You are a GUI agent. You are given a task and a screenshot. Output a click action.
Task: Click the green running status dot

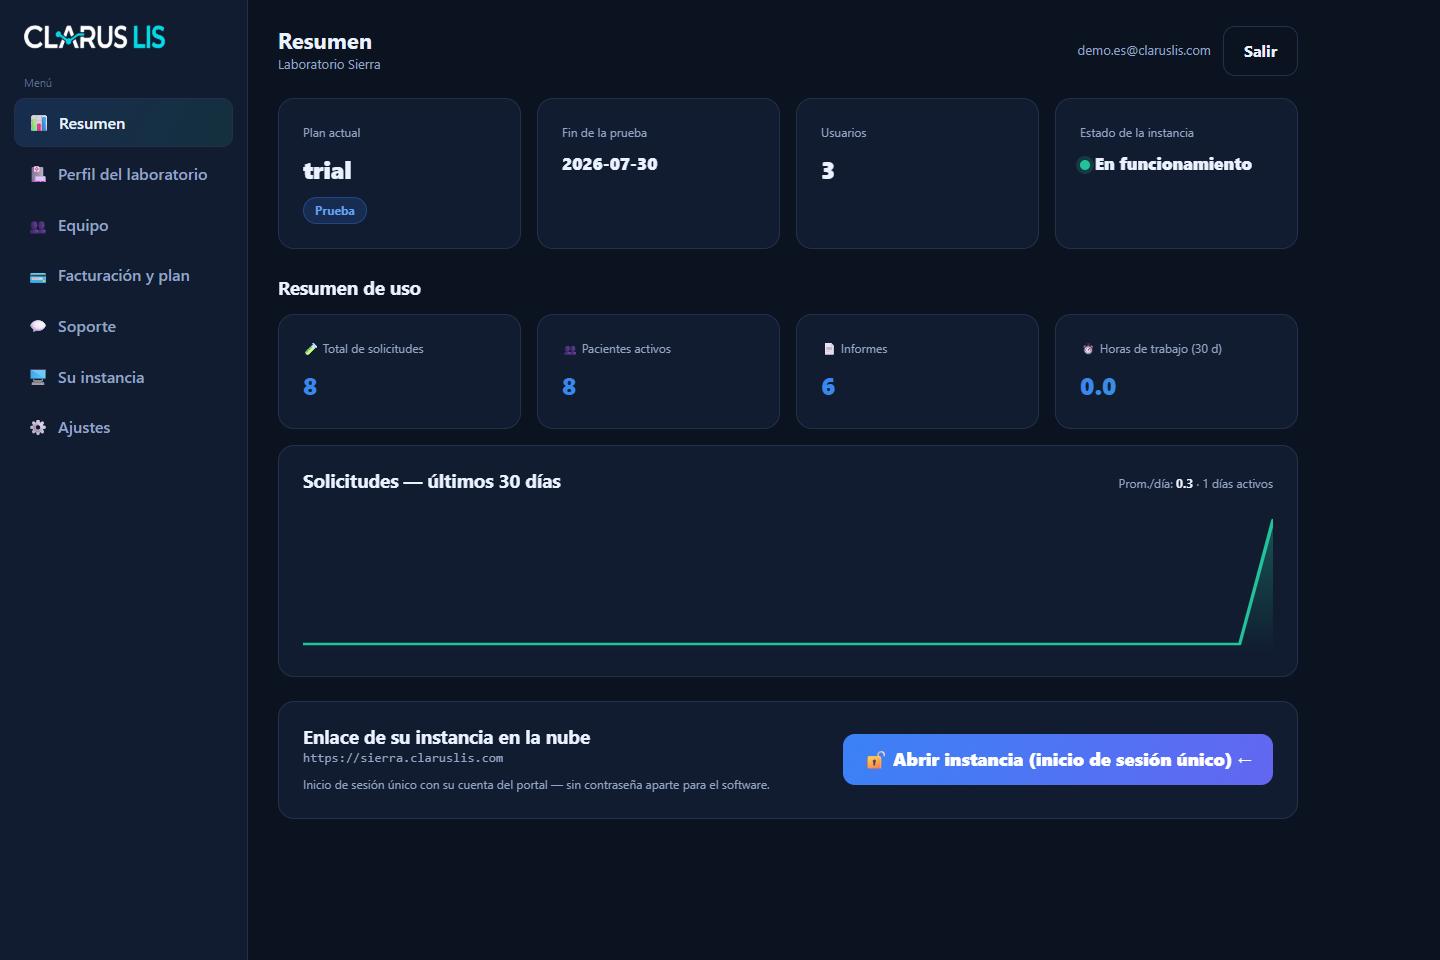point(1085,165)
